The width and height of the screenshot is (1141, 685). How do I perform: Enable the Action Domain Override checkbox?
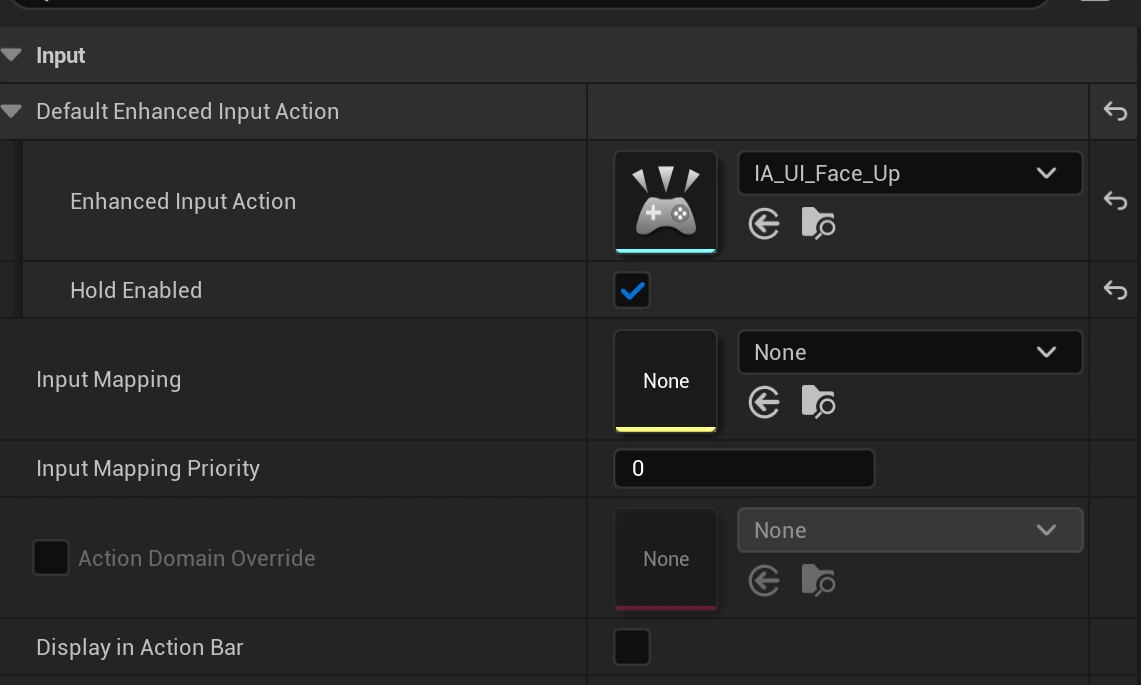pos(51,558)
